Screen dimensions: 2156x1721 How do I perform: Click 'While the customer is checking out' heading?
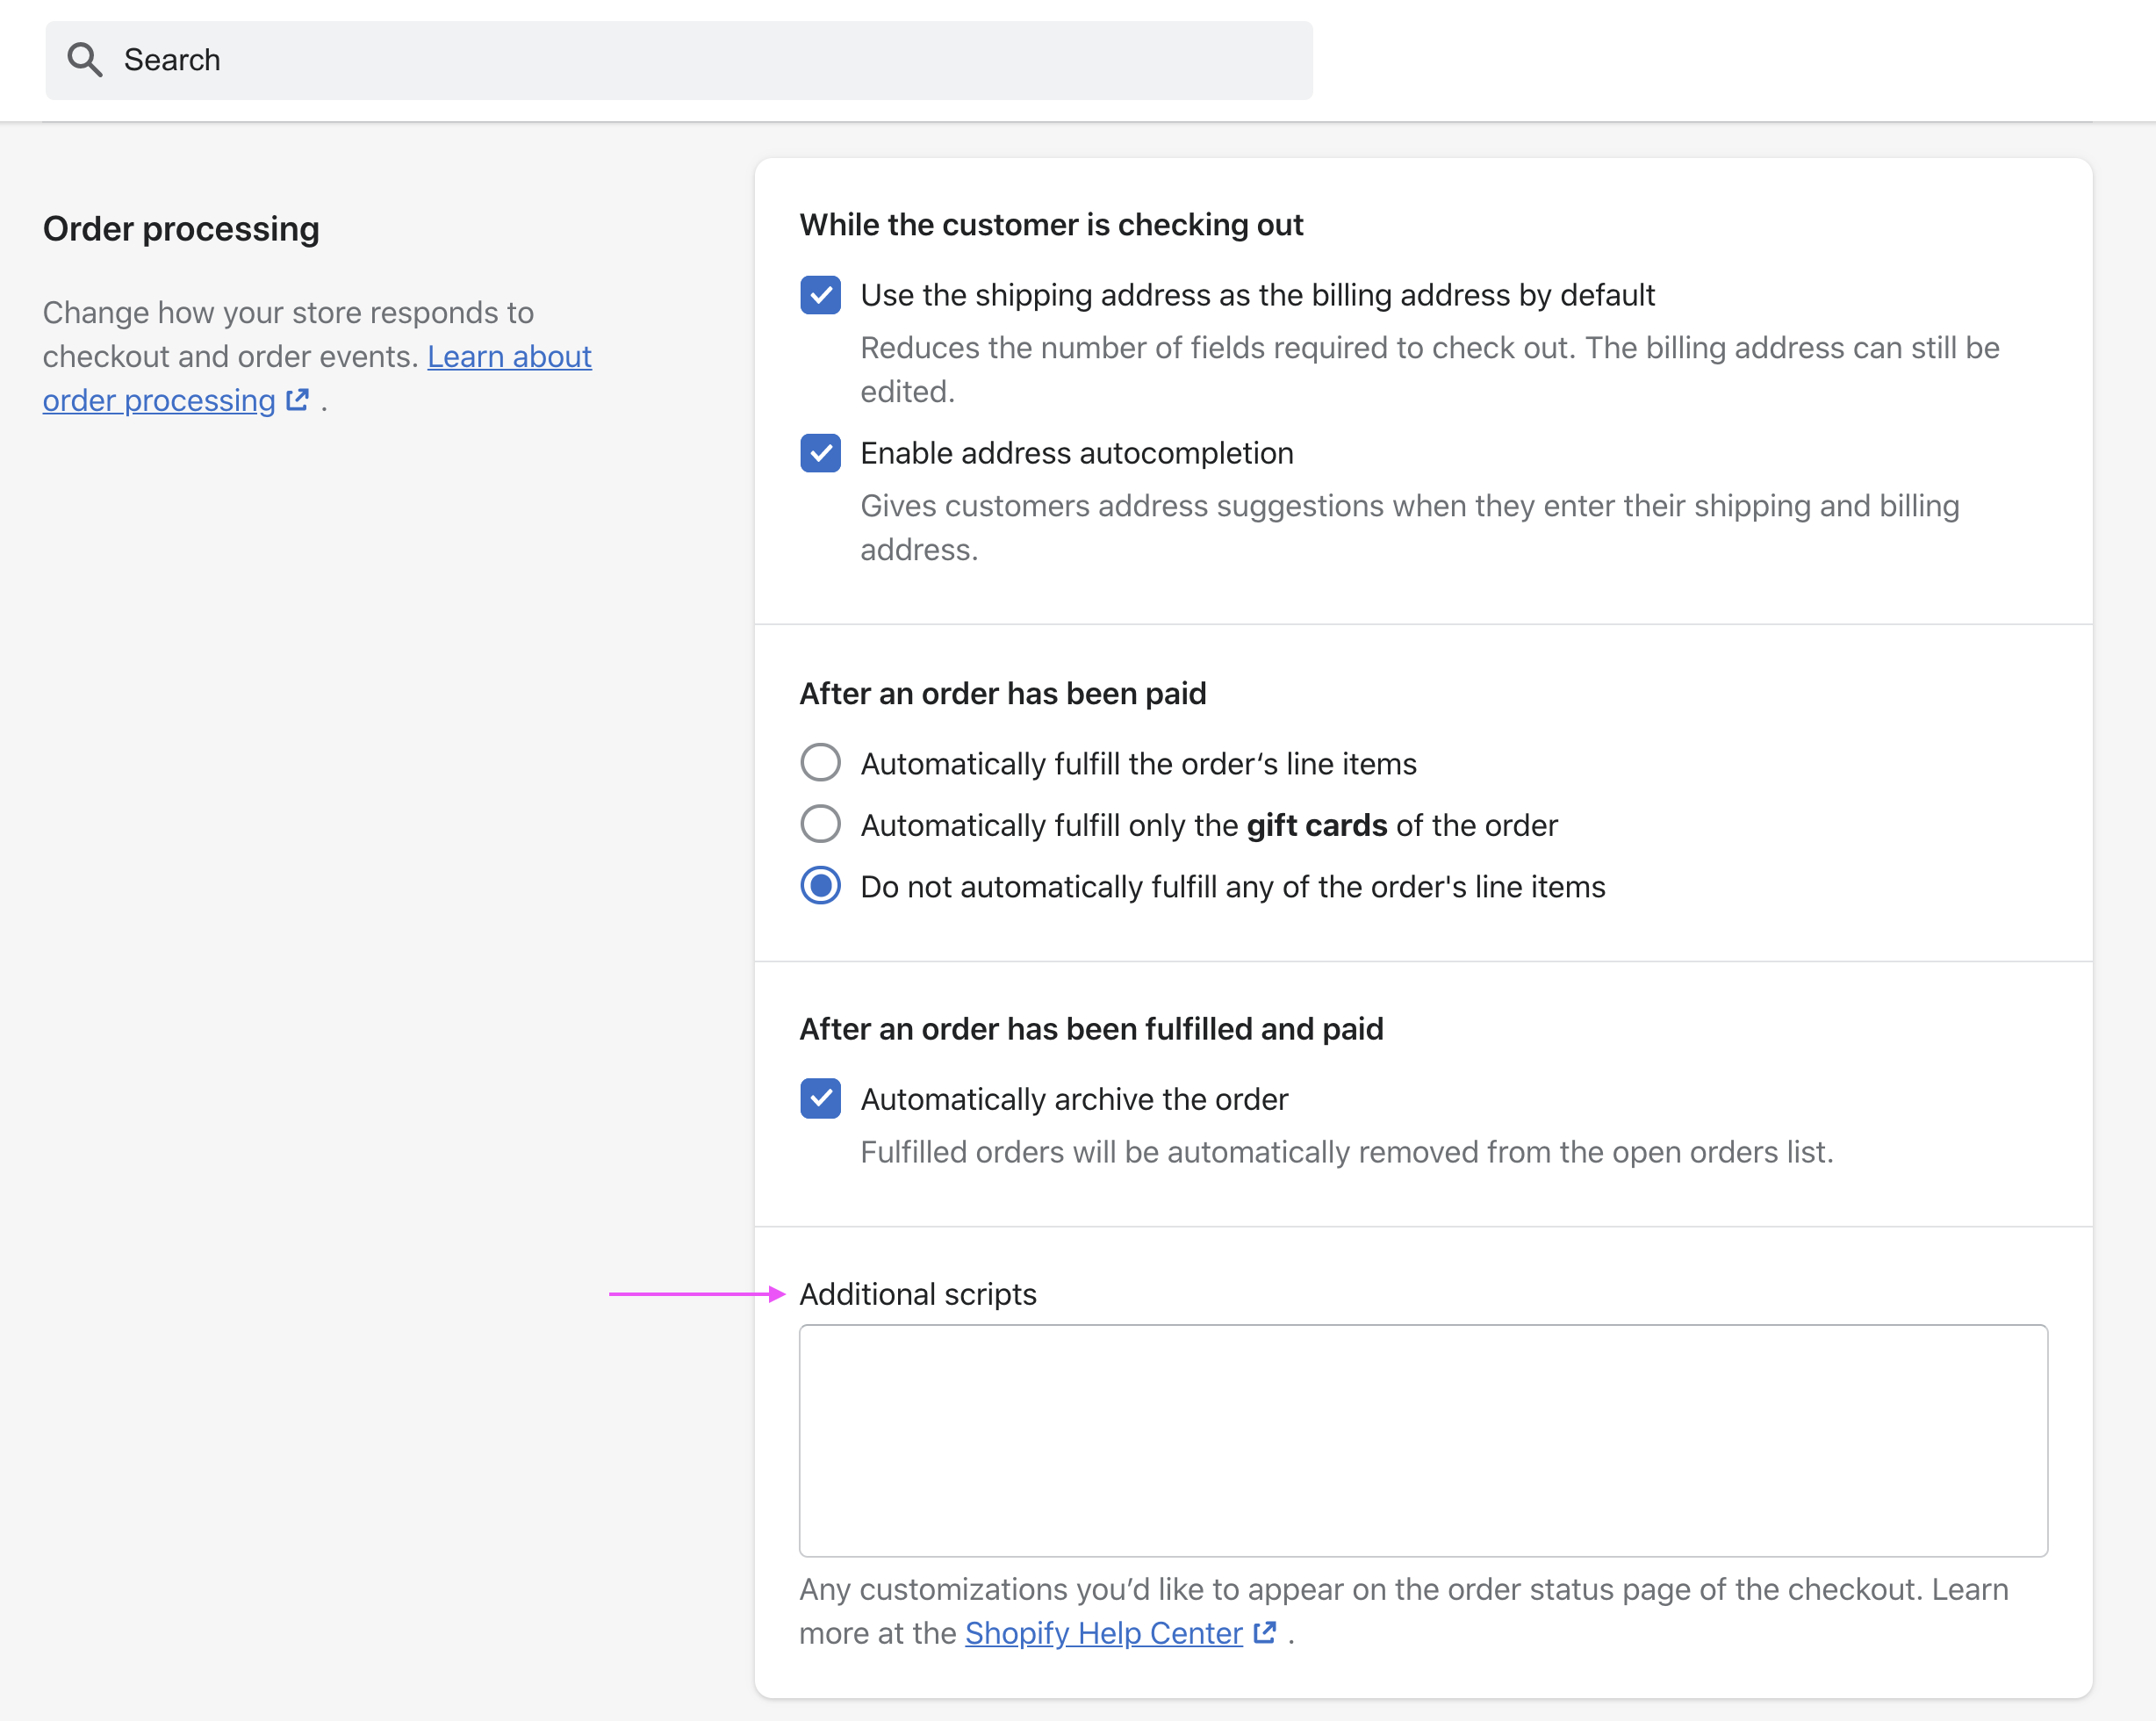tap(1050, 225)
